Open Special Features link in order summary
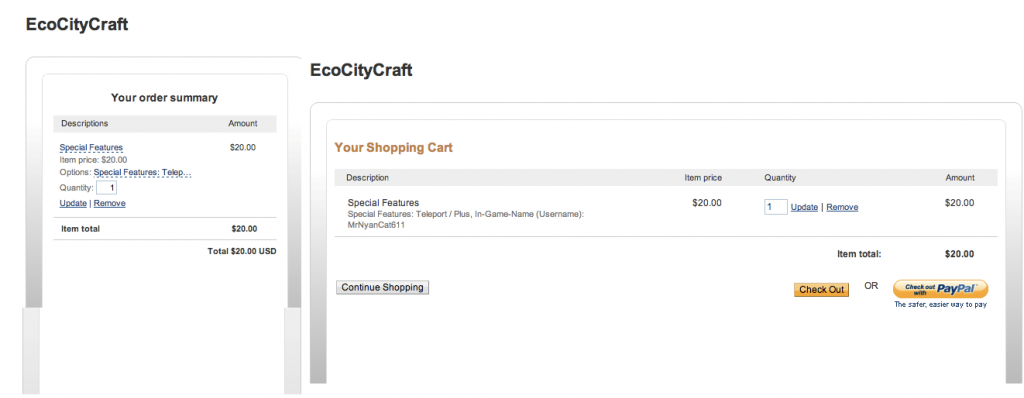Screen dimensions: 1024x398 pyautogui.click(x=91, y=148)
